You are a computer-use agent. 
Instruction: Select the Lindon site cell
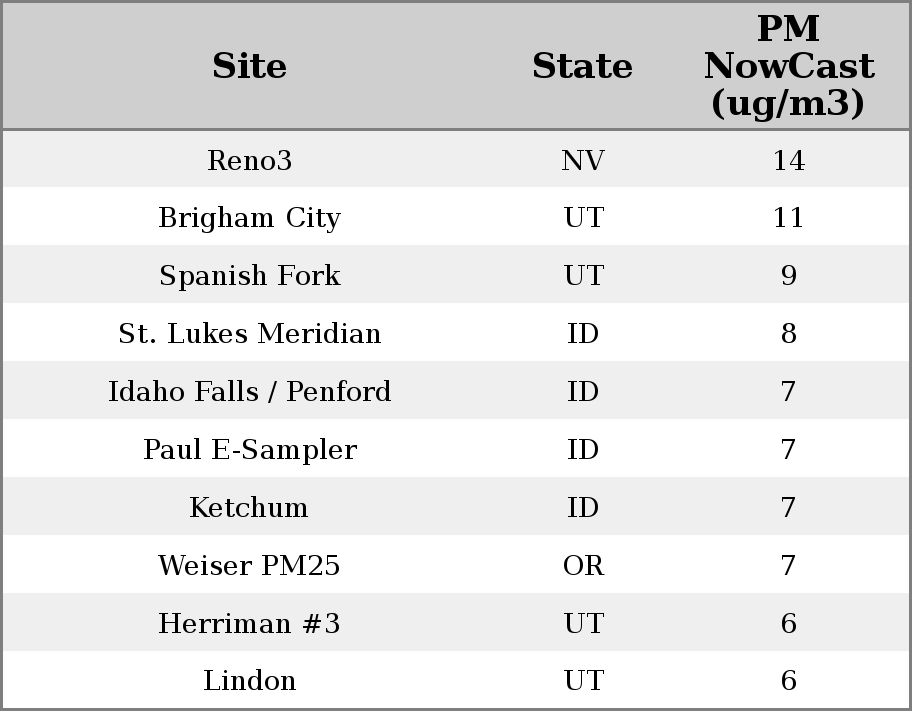[249, 681]
